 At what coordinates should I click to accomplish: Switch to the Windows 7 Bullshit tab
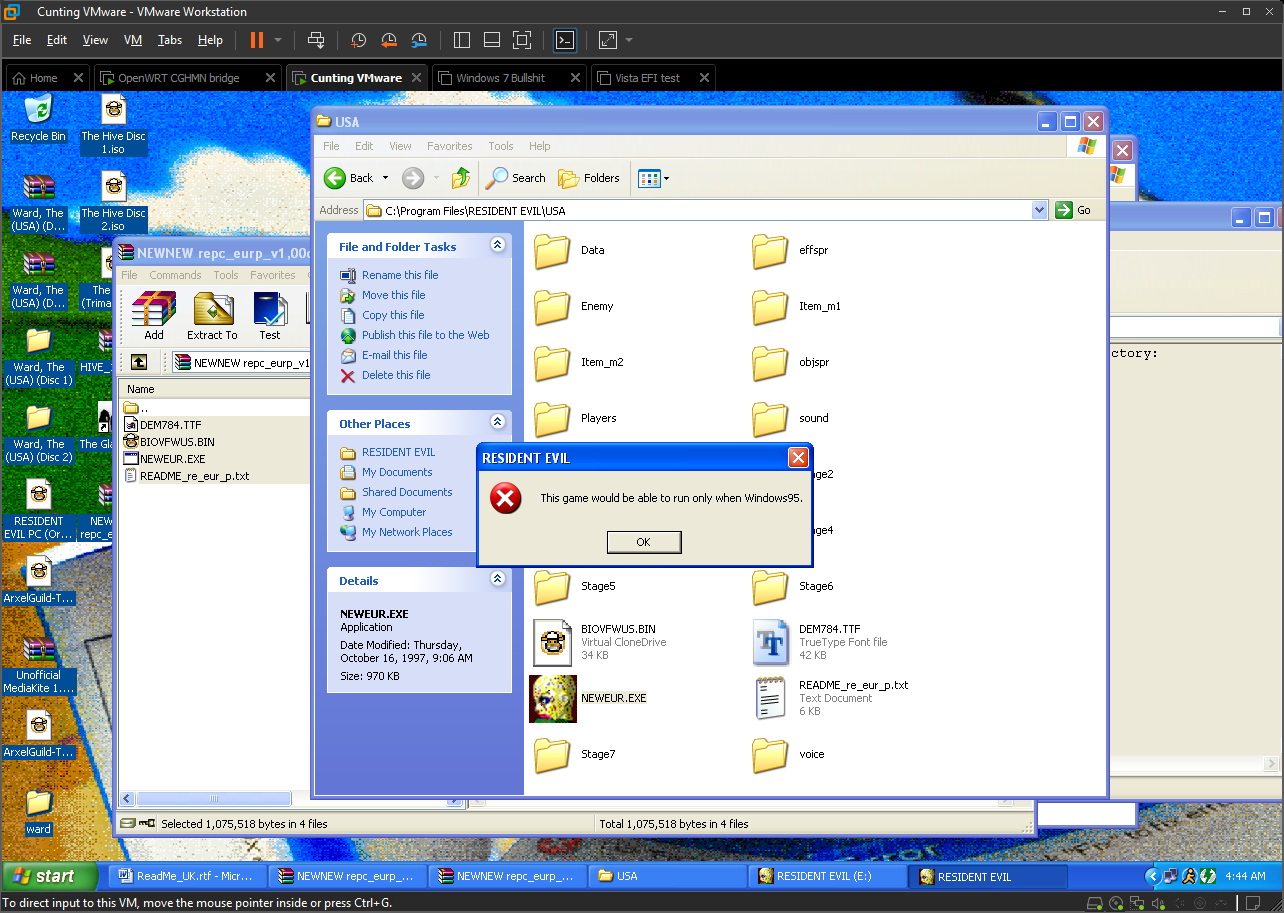point(500,78)
